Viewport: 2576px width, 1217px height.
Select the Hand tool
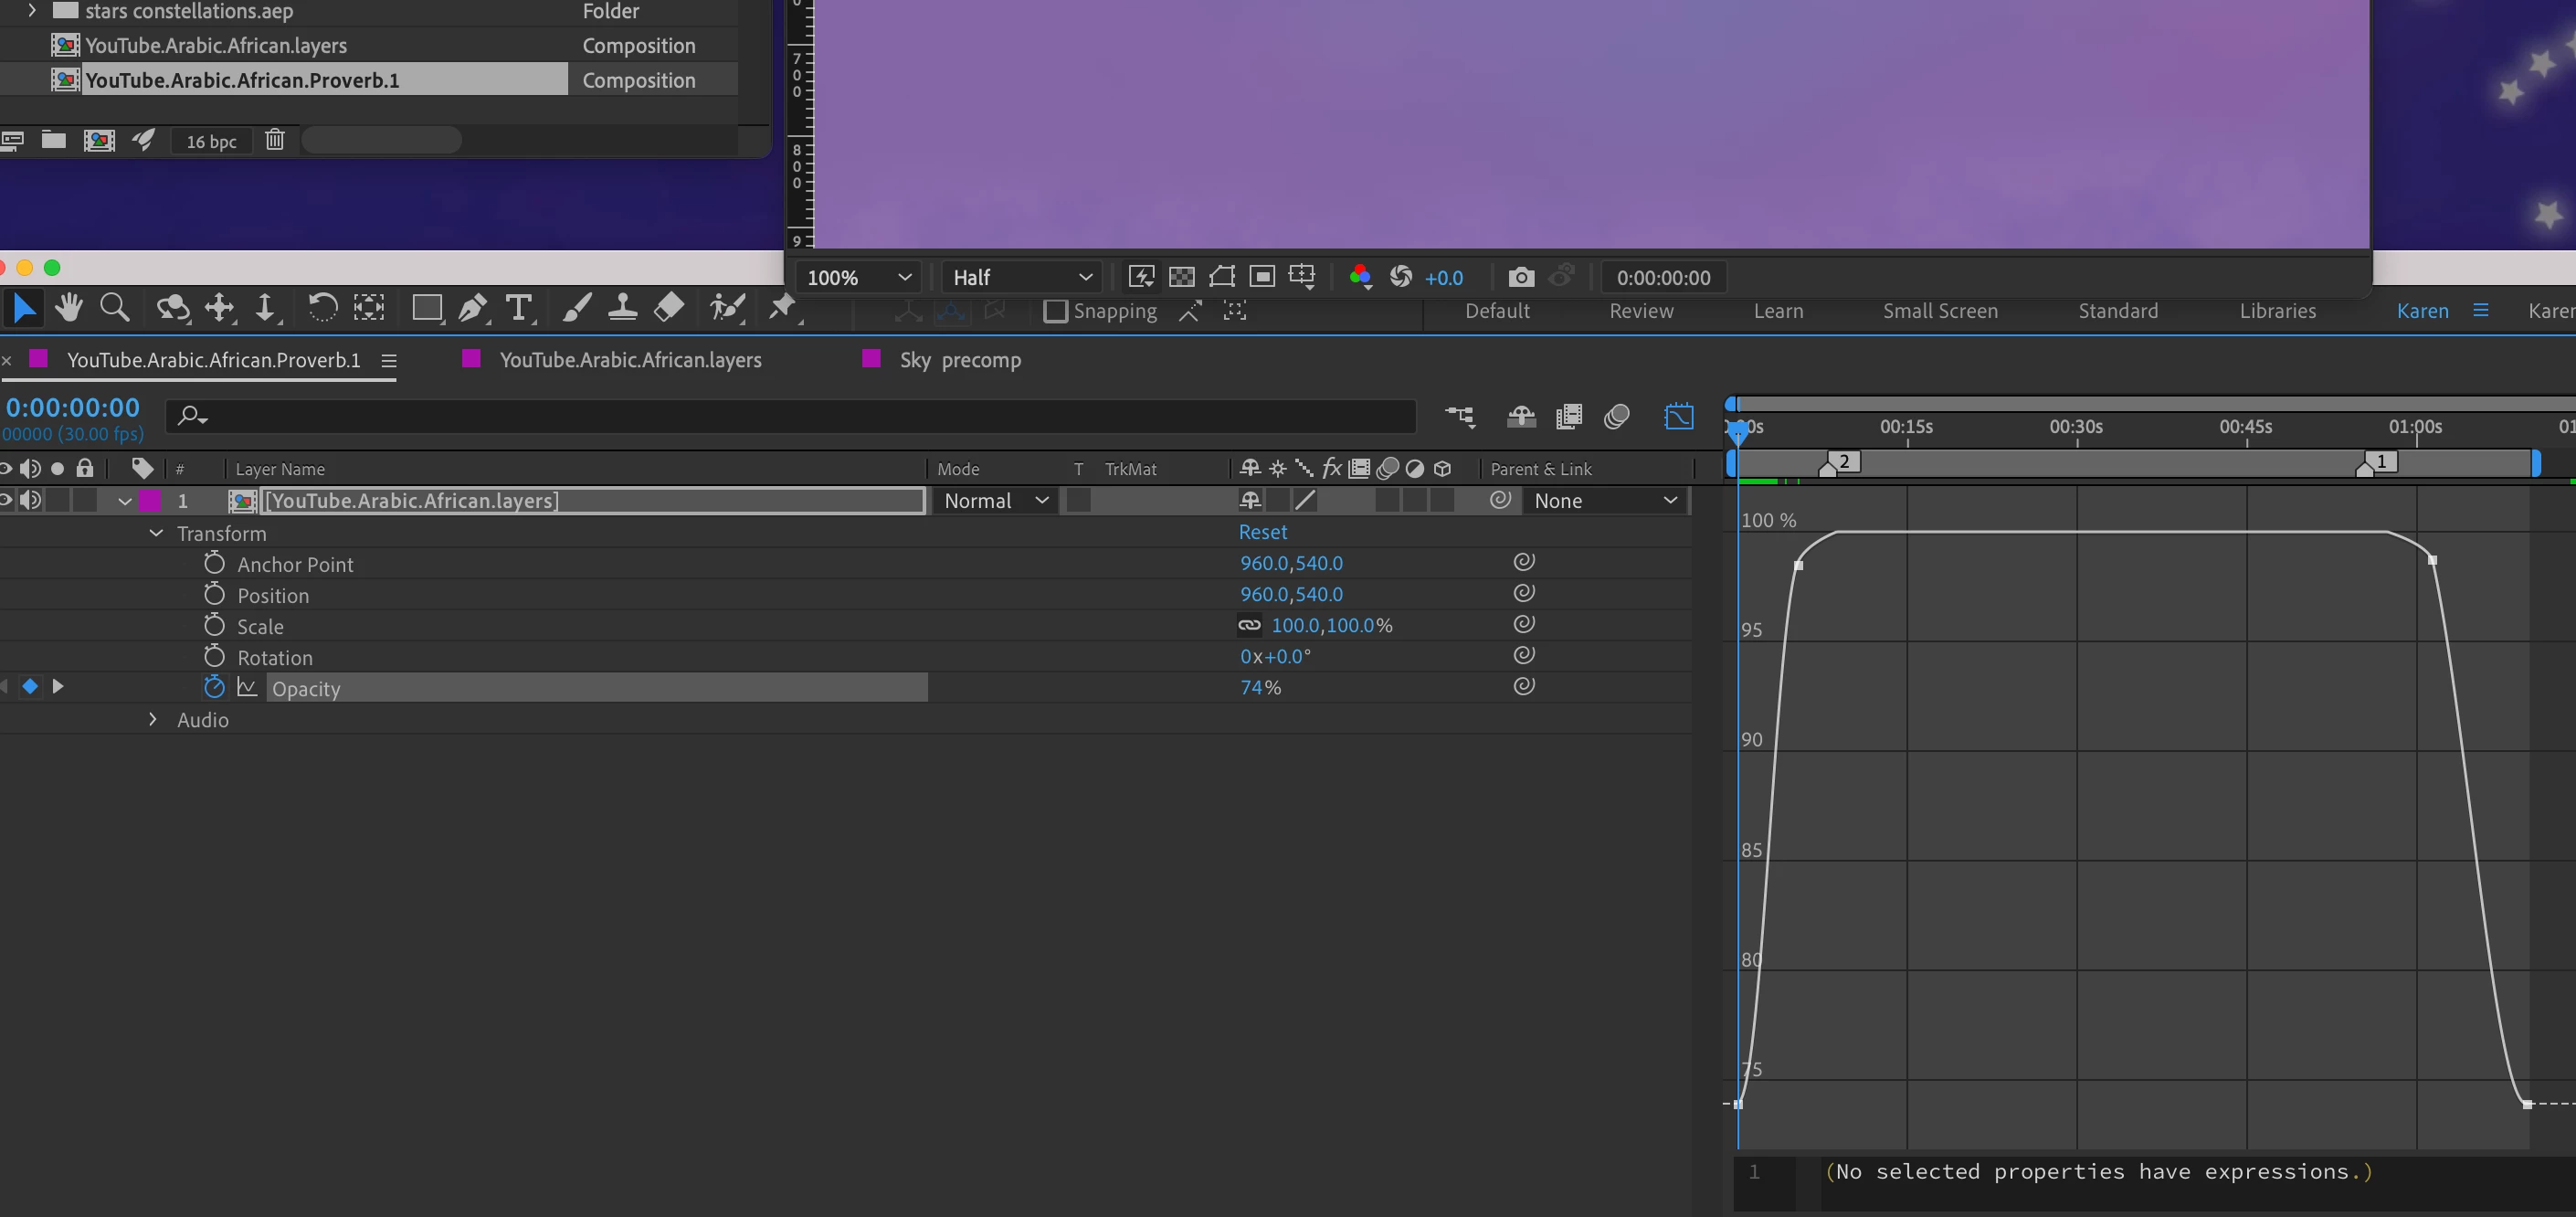click(68, 308)
